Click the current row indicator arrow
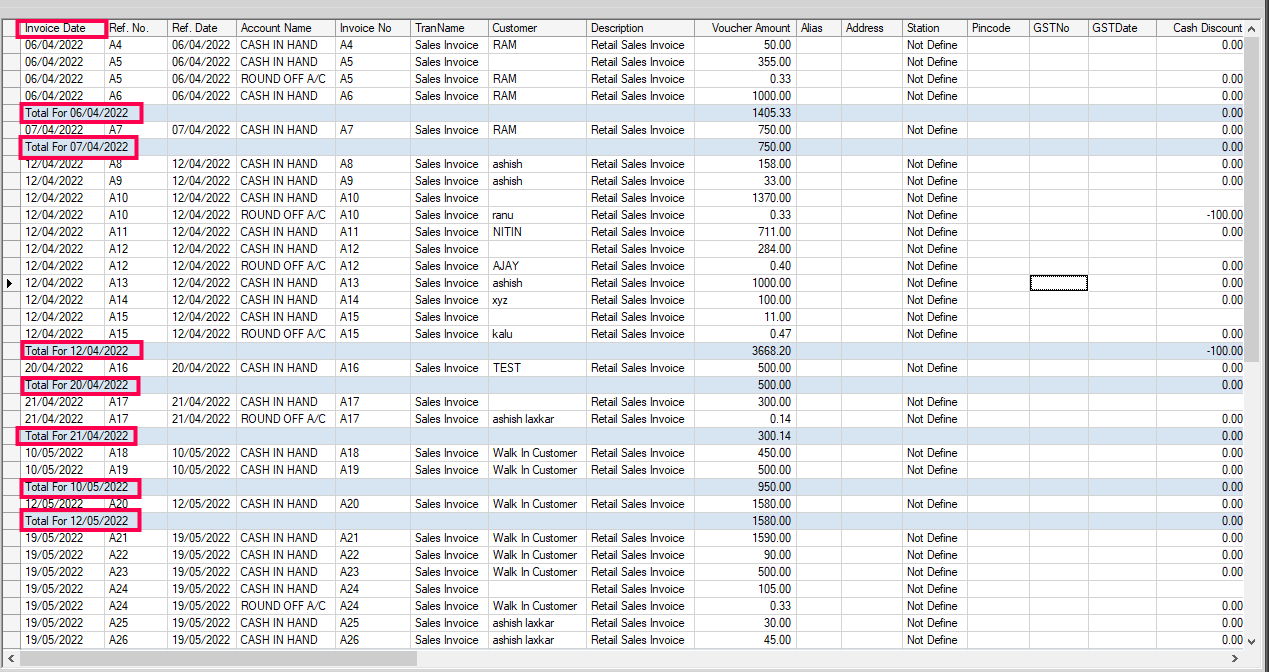The height and width of the screenshot is (672, 1269). [x=10, y=283]
